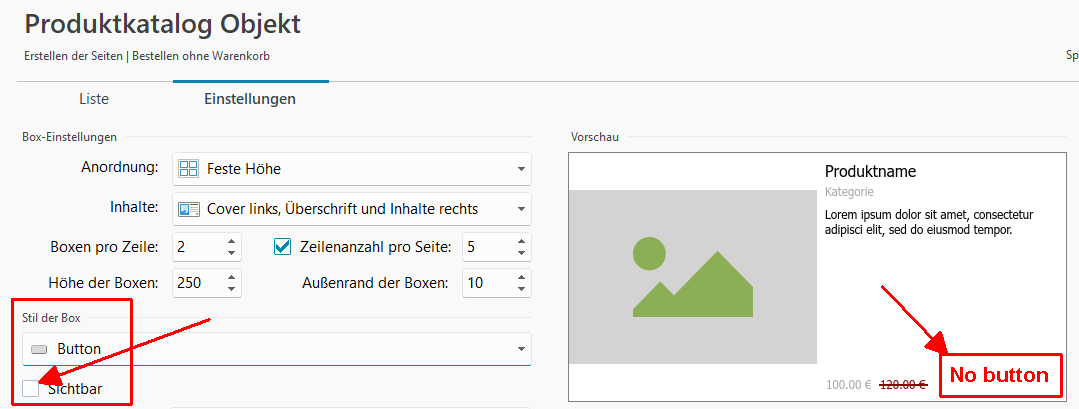Switch to the Liste tab
This screenshot has width=1079, height=409.
[94, 99]
